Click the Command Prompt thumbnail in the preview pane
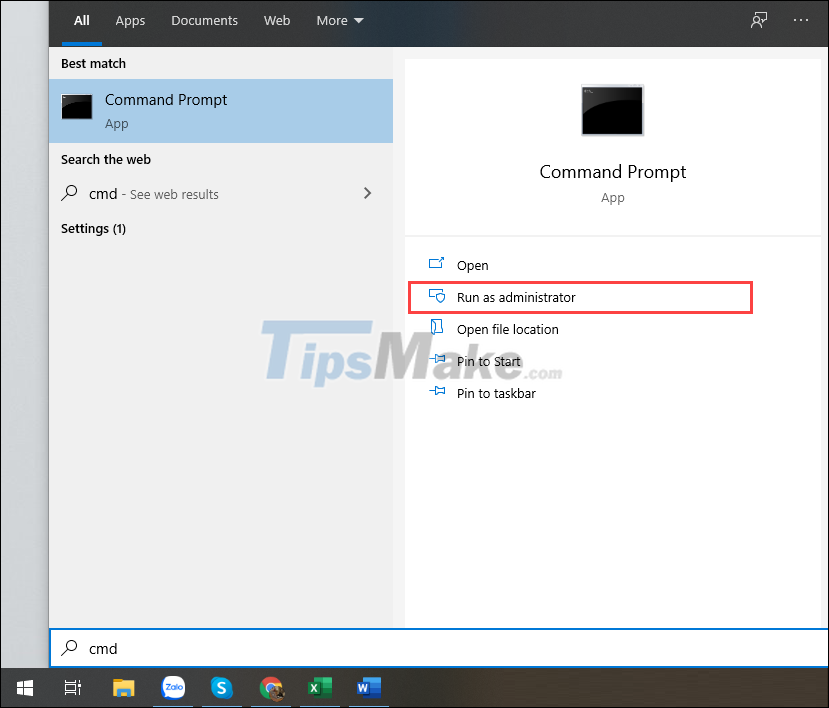 coord(612,110)
